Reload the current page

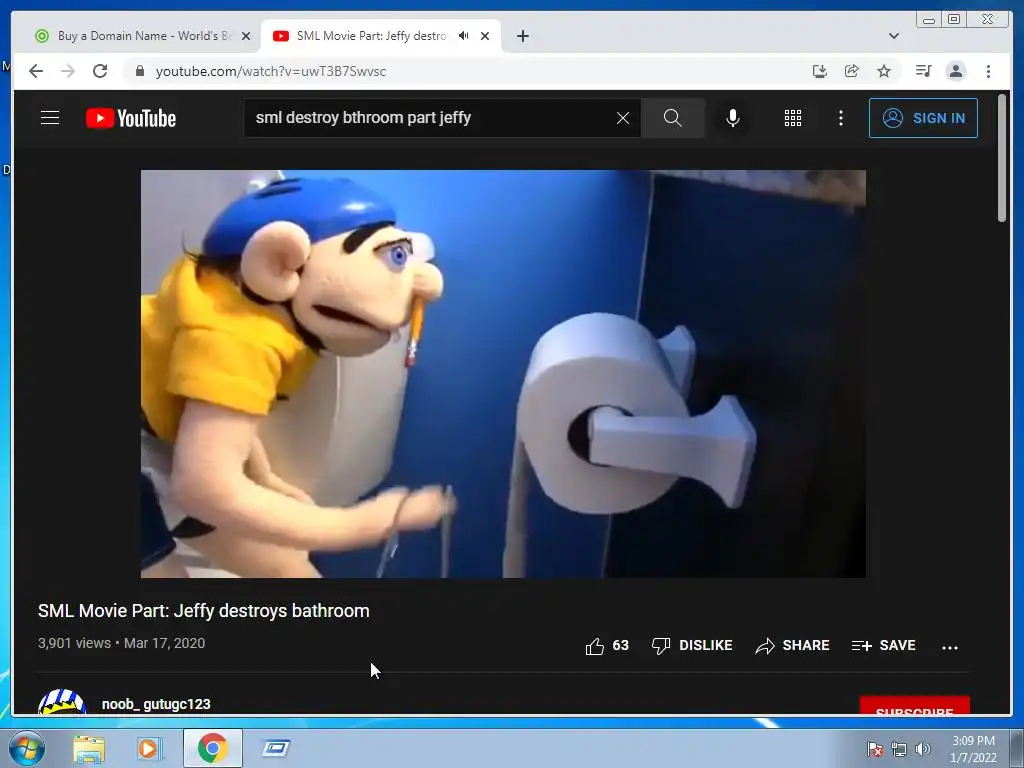(100, 71)
